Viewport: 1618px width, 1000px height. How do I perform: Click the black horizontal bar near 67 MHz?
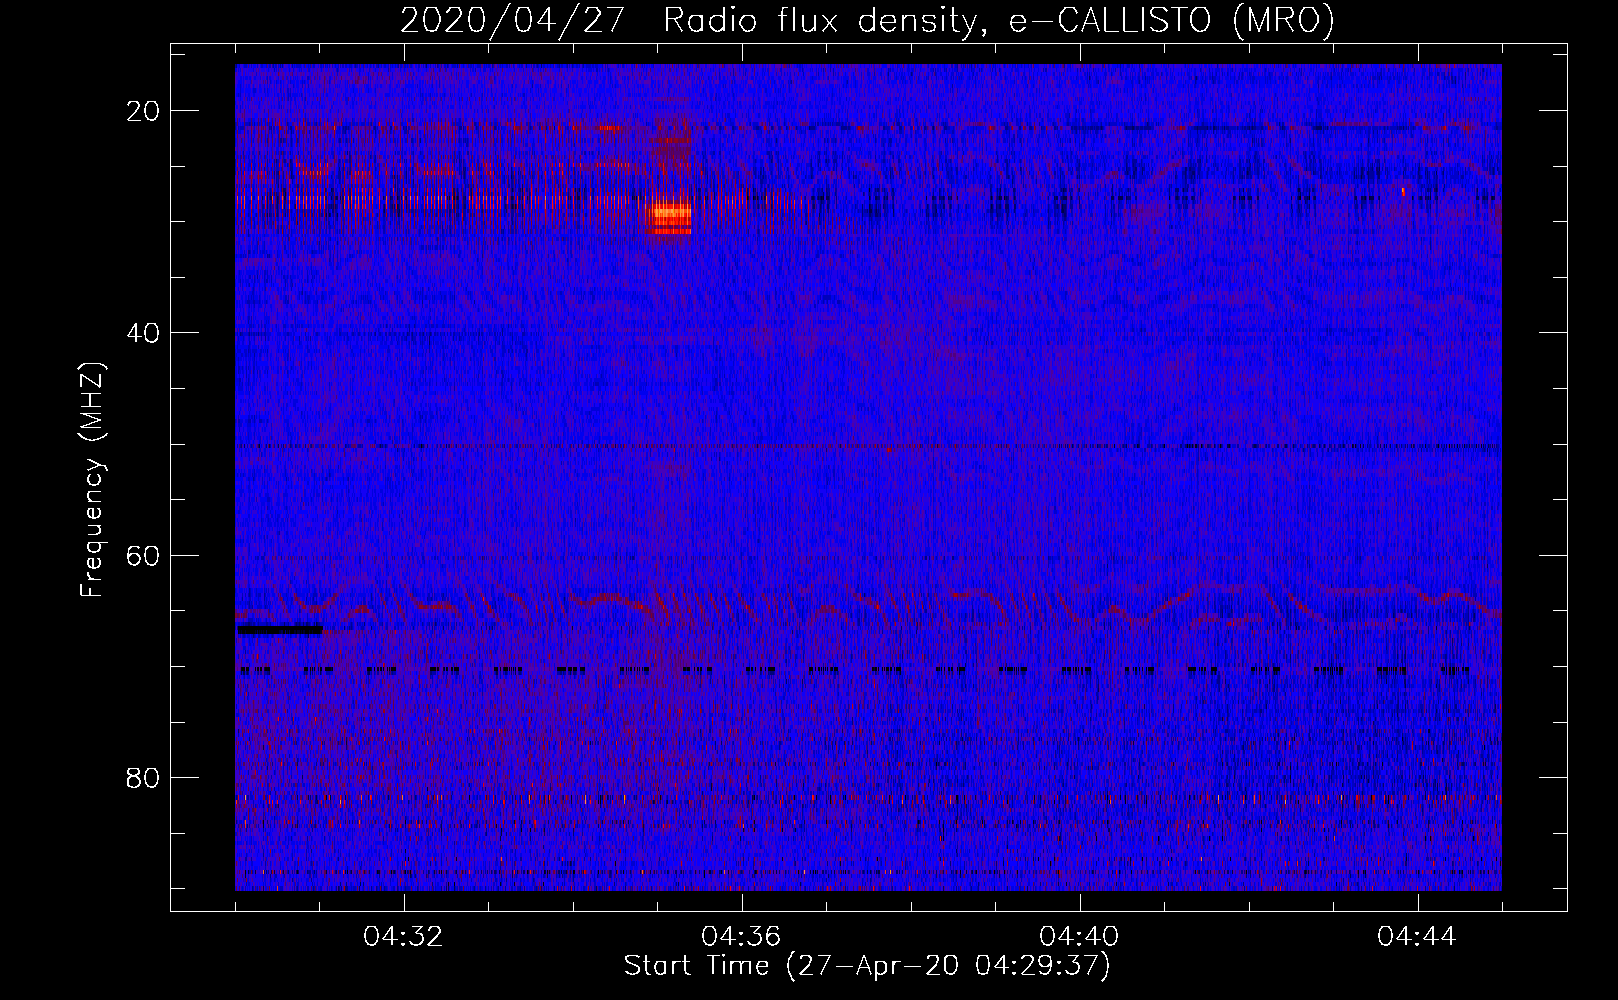280,630
